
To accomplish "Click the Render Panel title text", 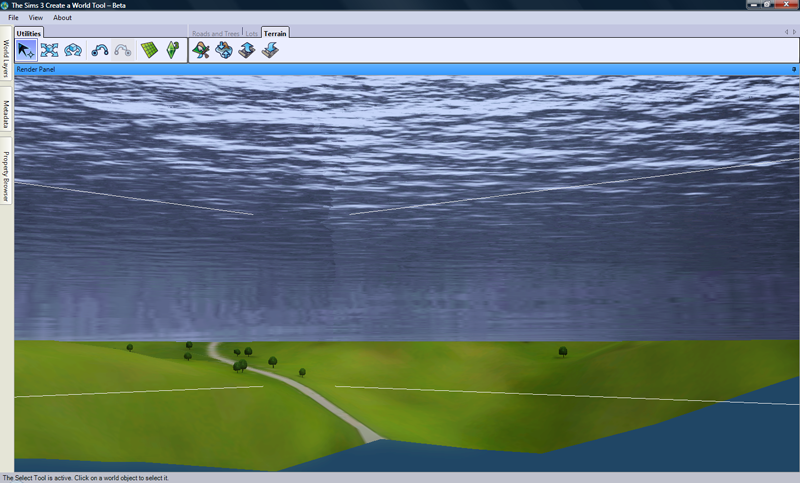I will (36, 69).
